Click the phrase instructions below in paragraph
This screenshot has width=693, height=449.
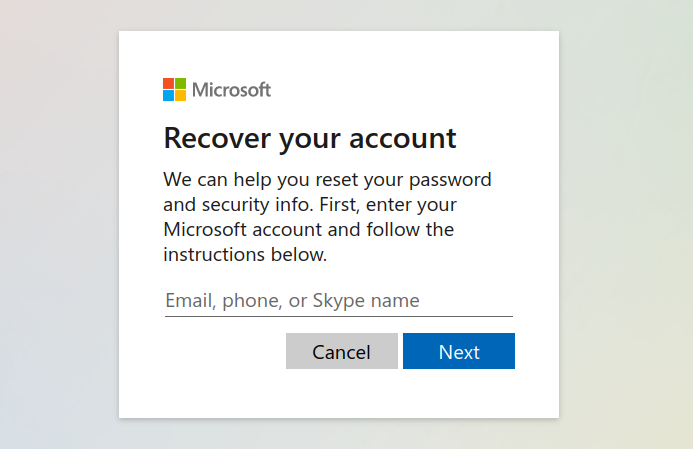pos(245,255)
